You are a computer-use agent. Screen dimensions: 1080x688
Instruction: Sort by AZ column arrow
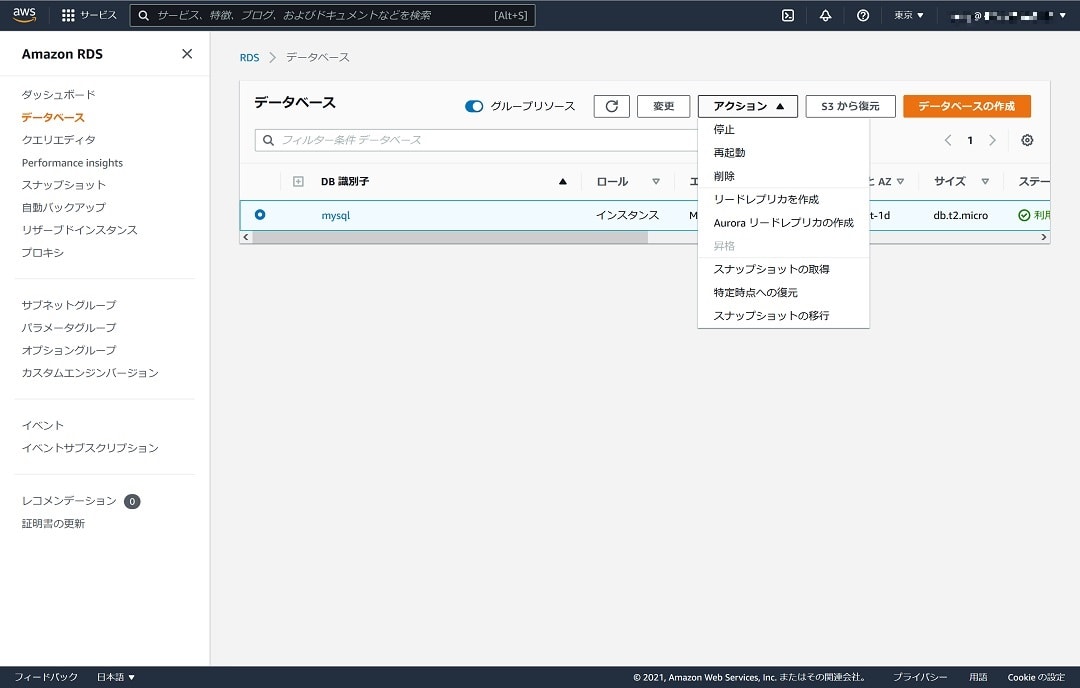(900, 181)
